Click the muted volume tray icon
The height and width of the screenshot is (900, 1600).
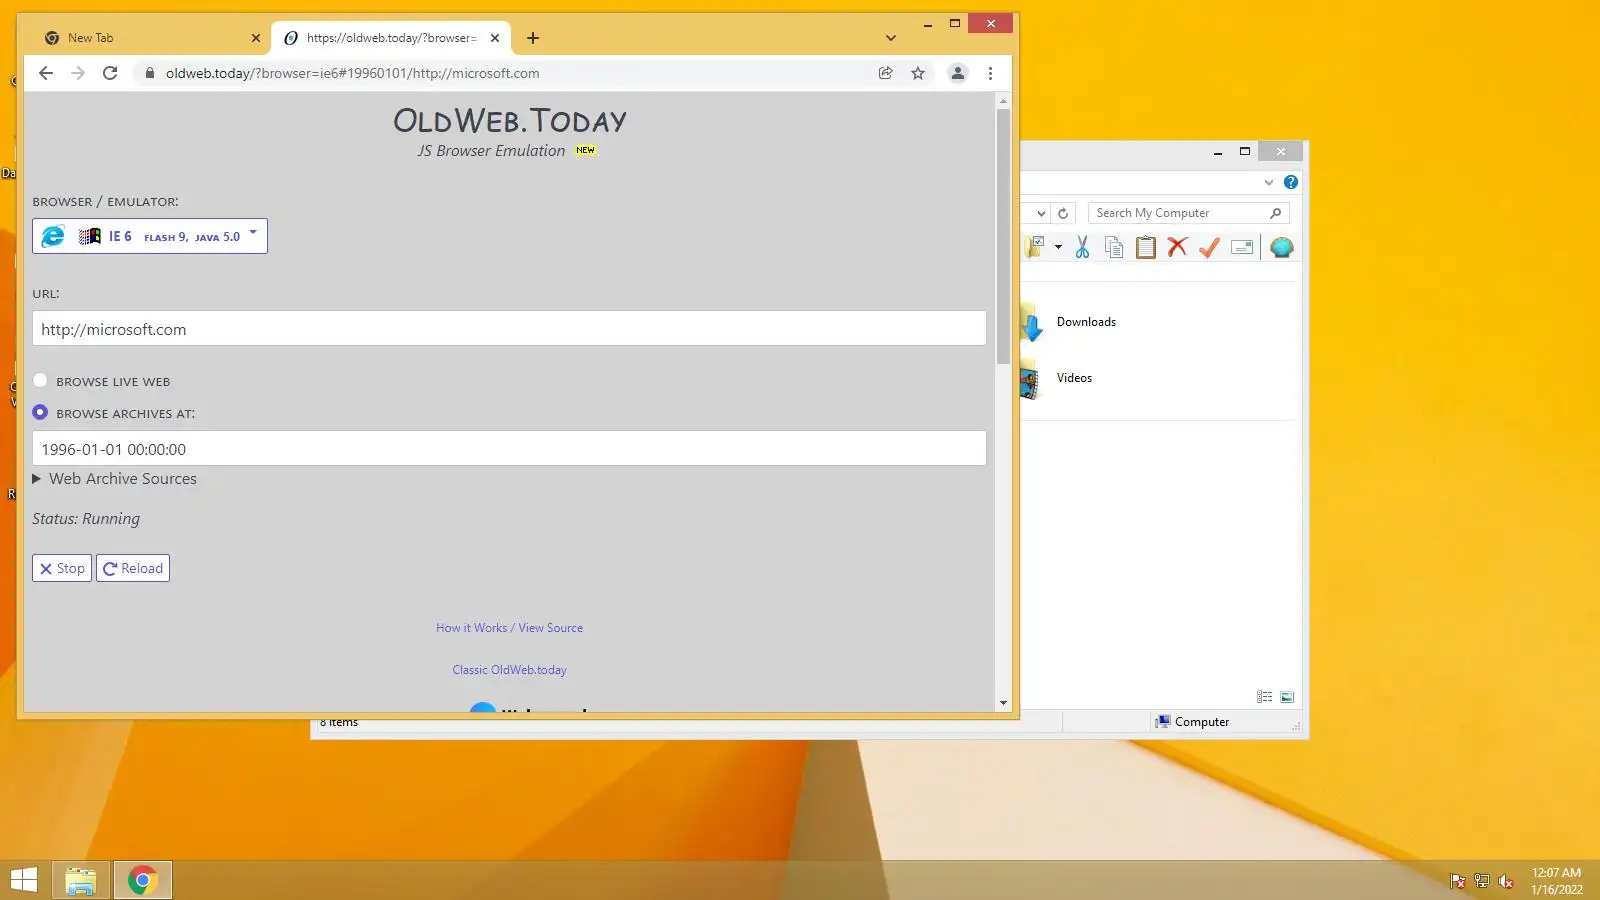(1506, 881)
